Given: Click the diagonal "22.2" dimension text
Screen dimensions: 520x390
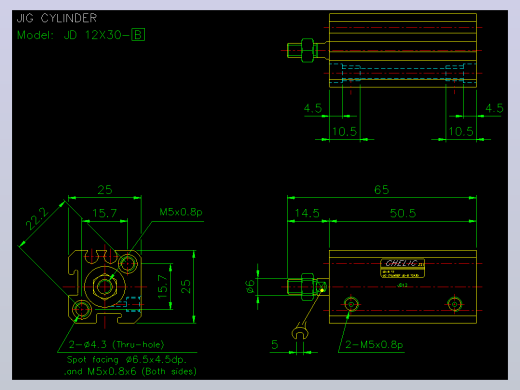Looking at the screenshot, I should (37, 219).
